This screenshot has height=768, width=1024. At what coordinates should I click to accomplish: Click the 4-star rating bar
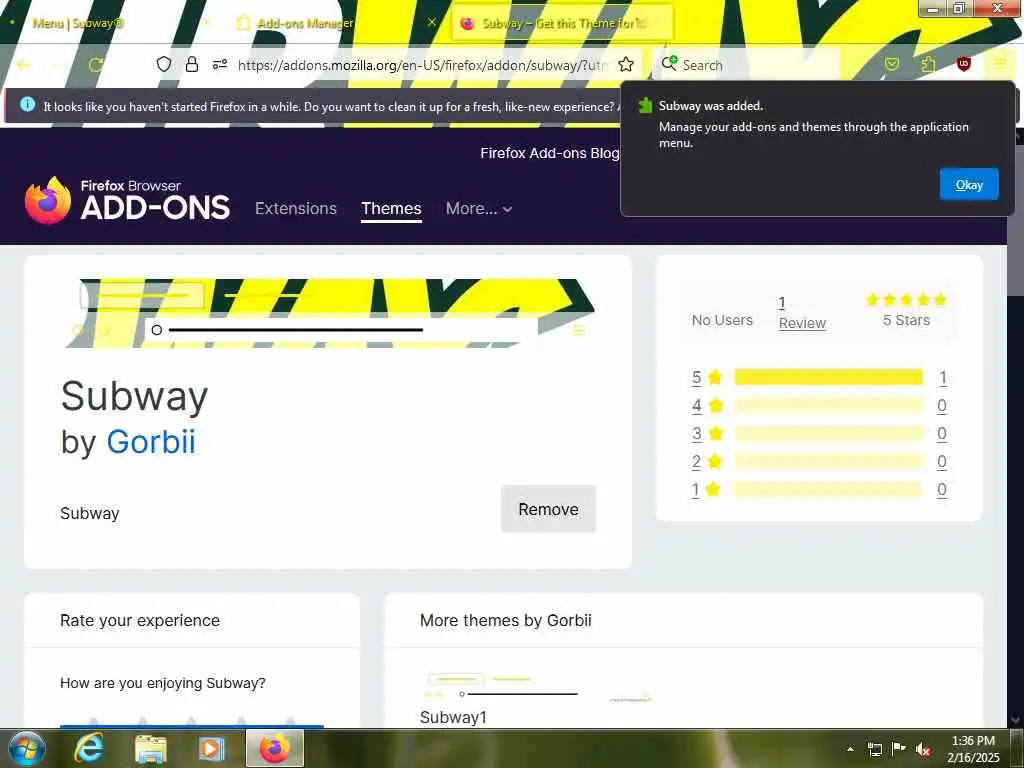(x=829, y=405)
